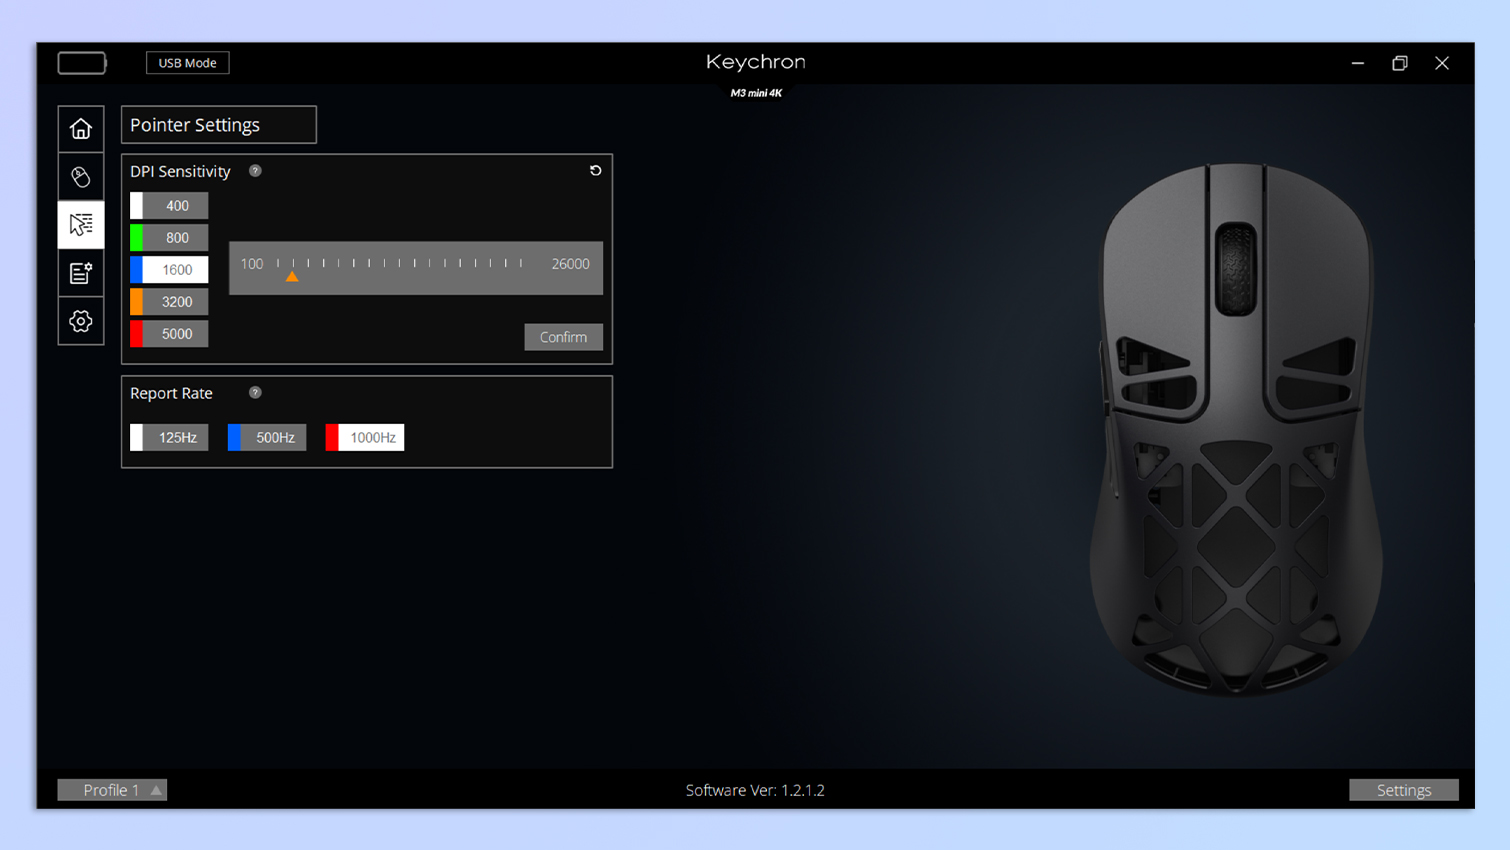Click the battery indicator icon
1510x850 pixels.
click(82, 63)
